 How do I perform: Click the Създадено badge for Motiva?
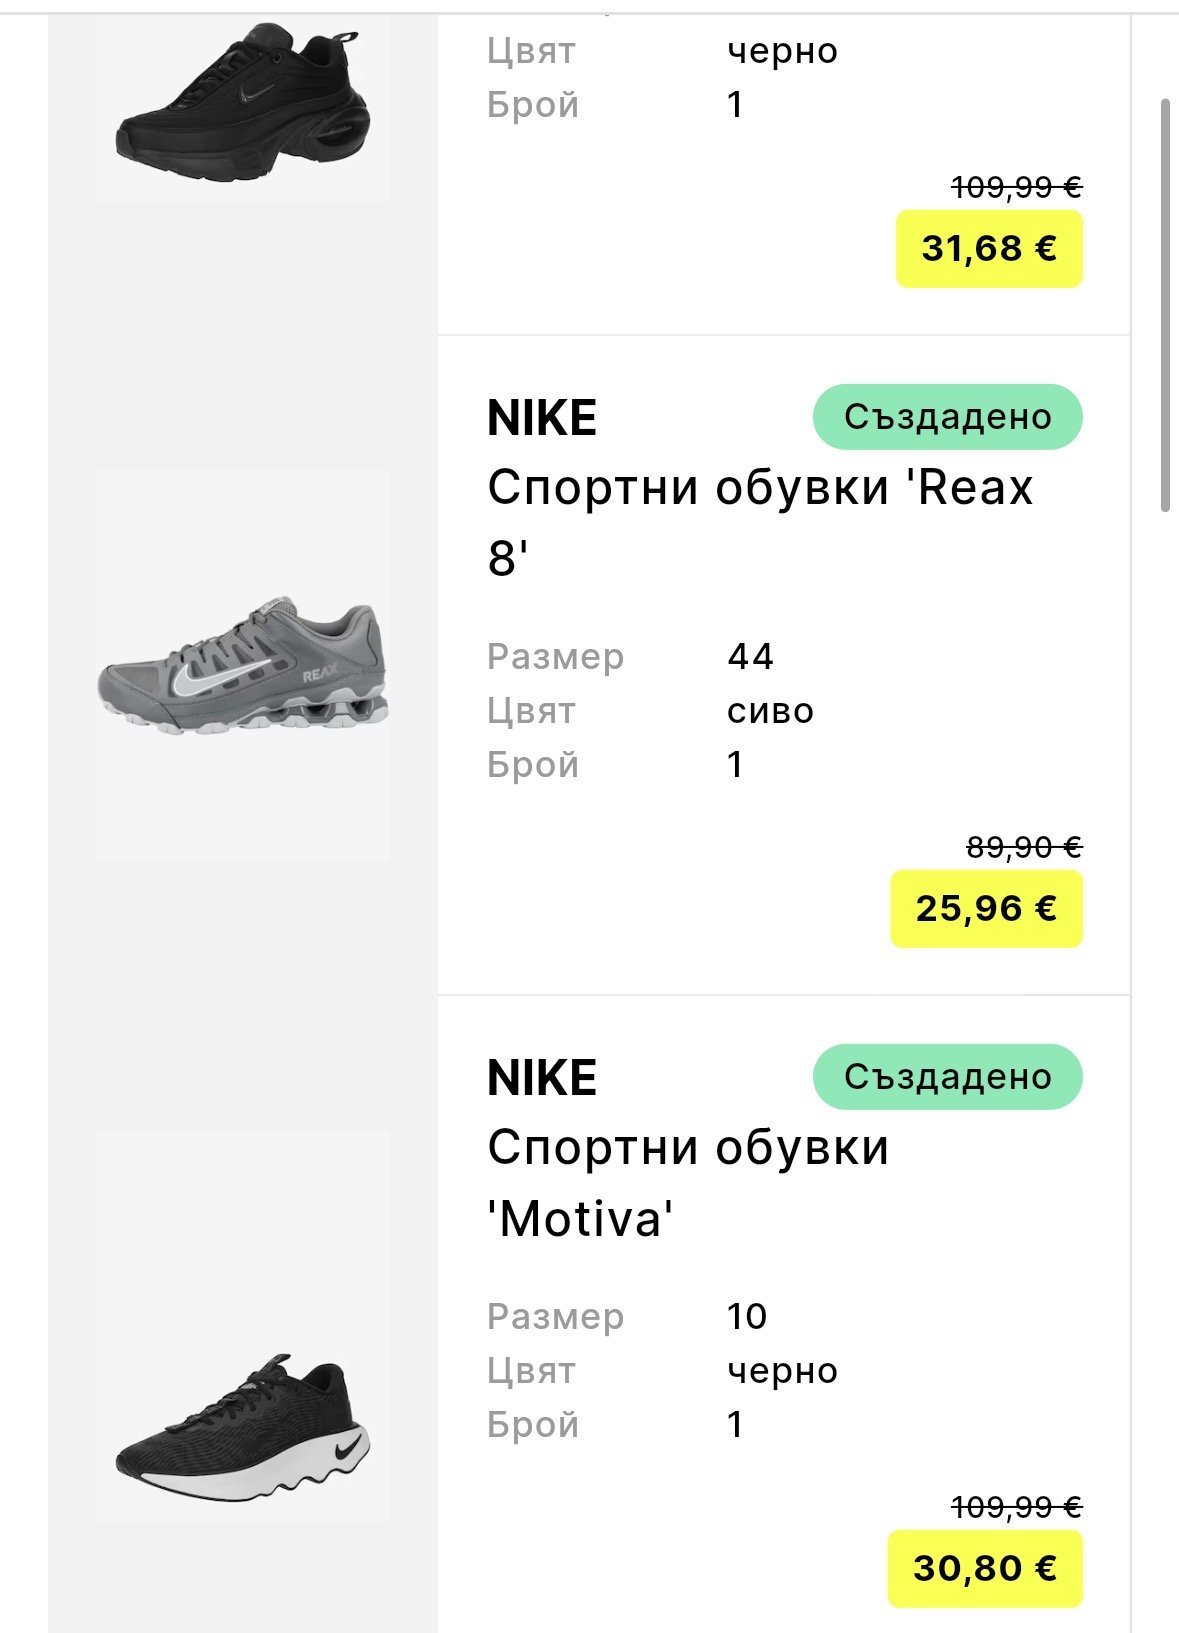click(947, 1077)
